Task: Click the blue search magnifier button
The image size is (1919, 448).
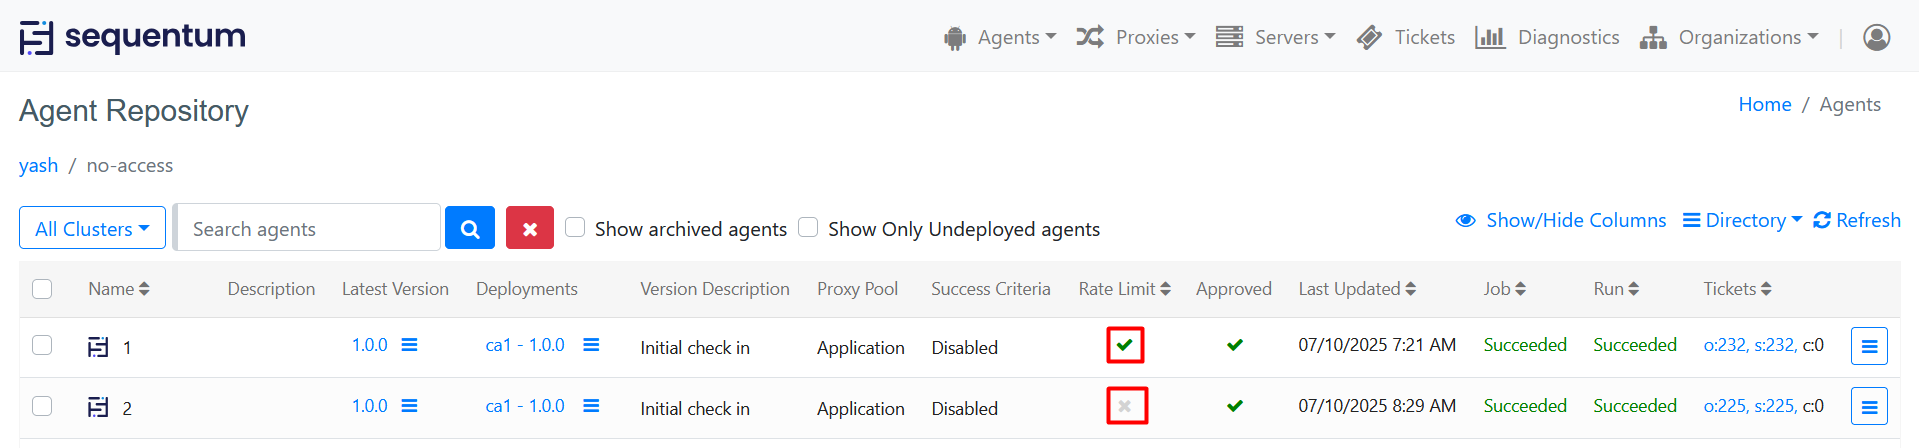Action: [x=470, y=228]
